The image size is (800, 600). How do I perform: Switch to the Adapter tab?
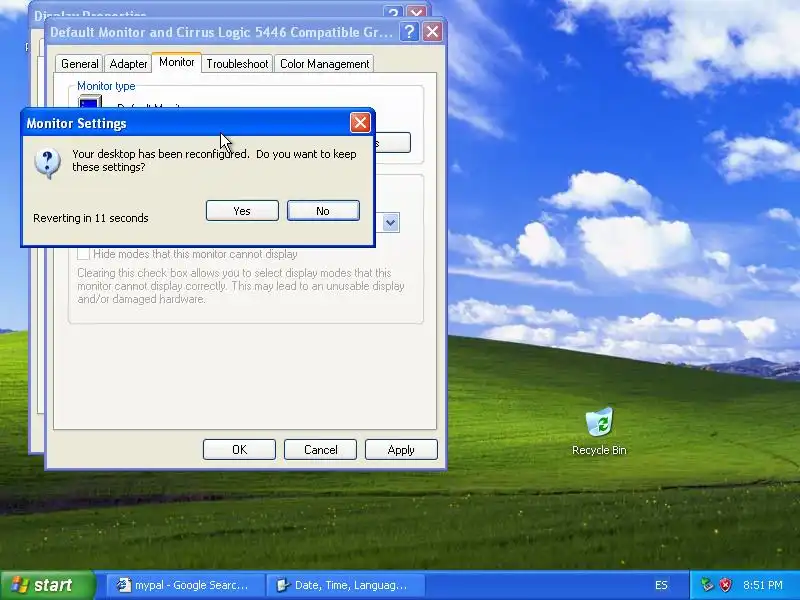[128, 64]
